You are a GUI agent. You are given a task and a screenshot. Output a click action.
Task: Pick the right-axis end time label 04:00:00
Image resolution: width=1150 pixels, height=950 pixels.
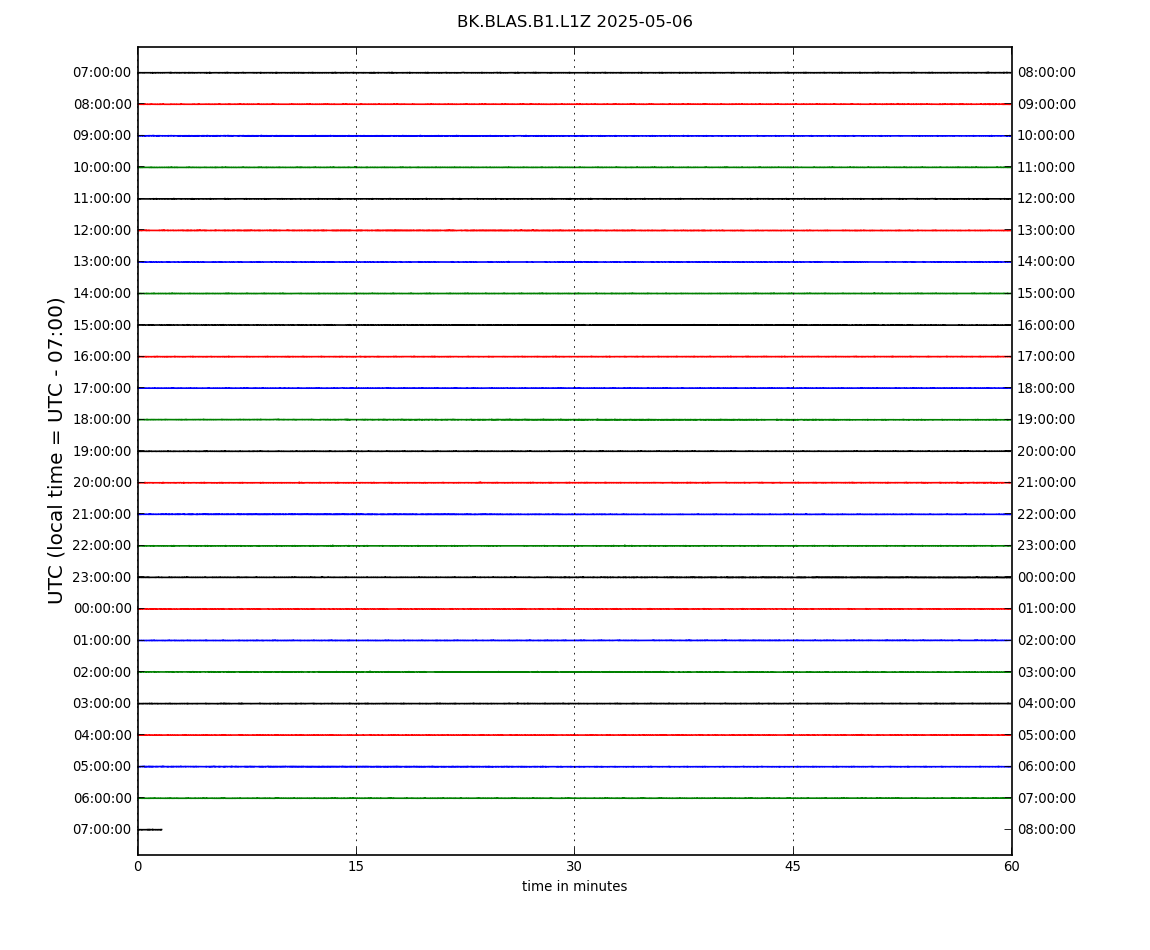(1047, 704)
